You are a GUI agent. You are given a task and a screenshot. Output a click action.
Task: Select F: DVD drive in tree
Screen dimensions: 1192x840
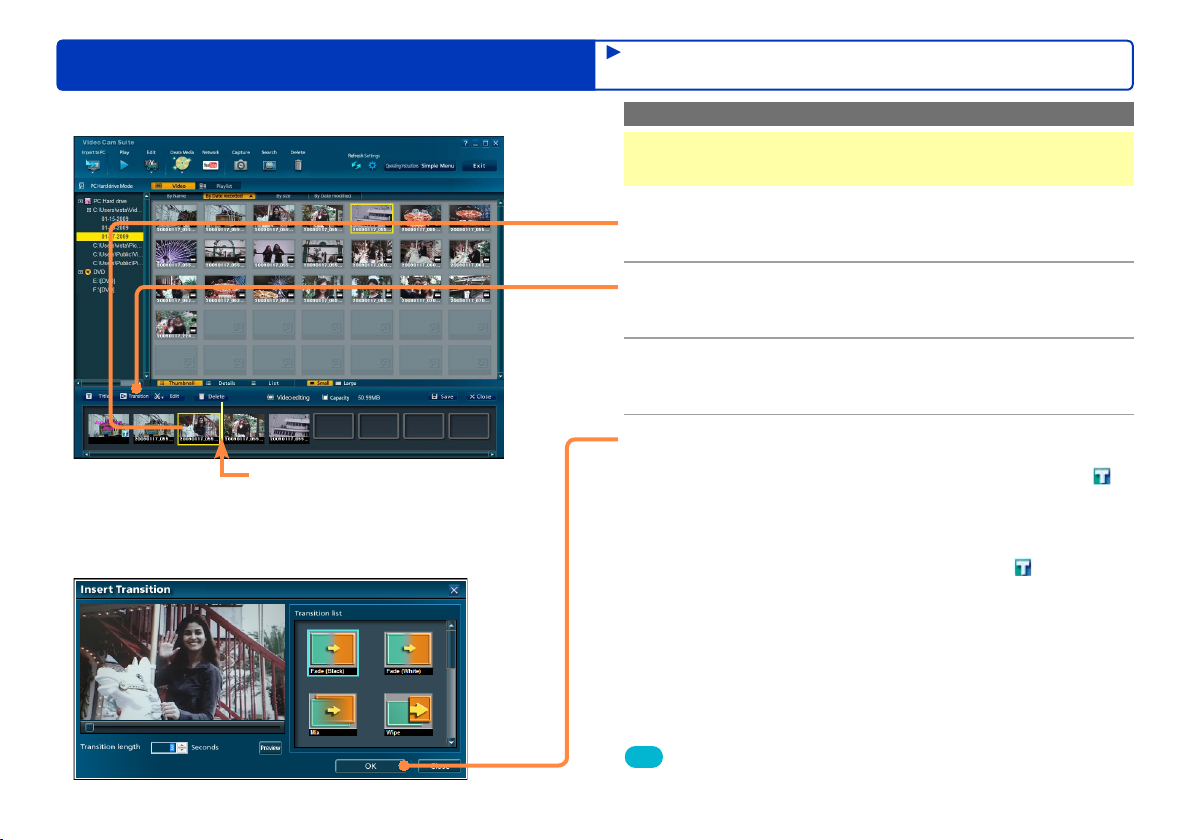point(103,290)
